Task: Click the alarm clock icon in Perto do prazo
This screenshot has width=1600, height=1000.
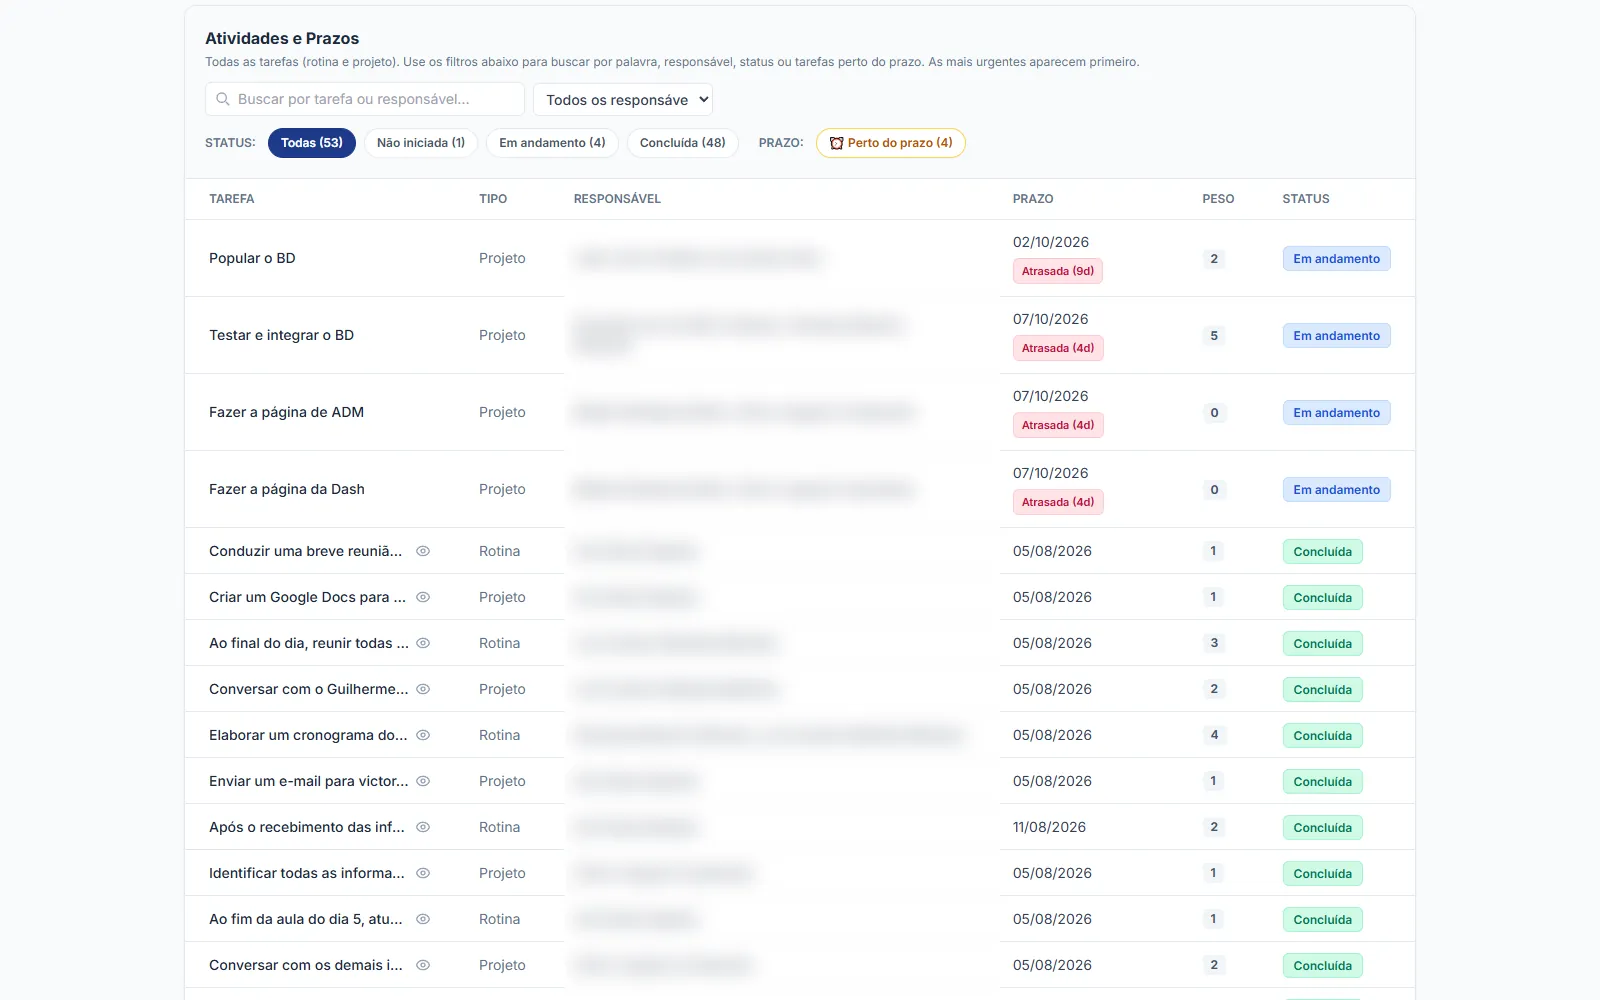Action: [836, 143]
